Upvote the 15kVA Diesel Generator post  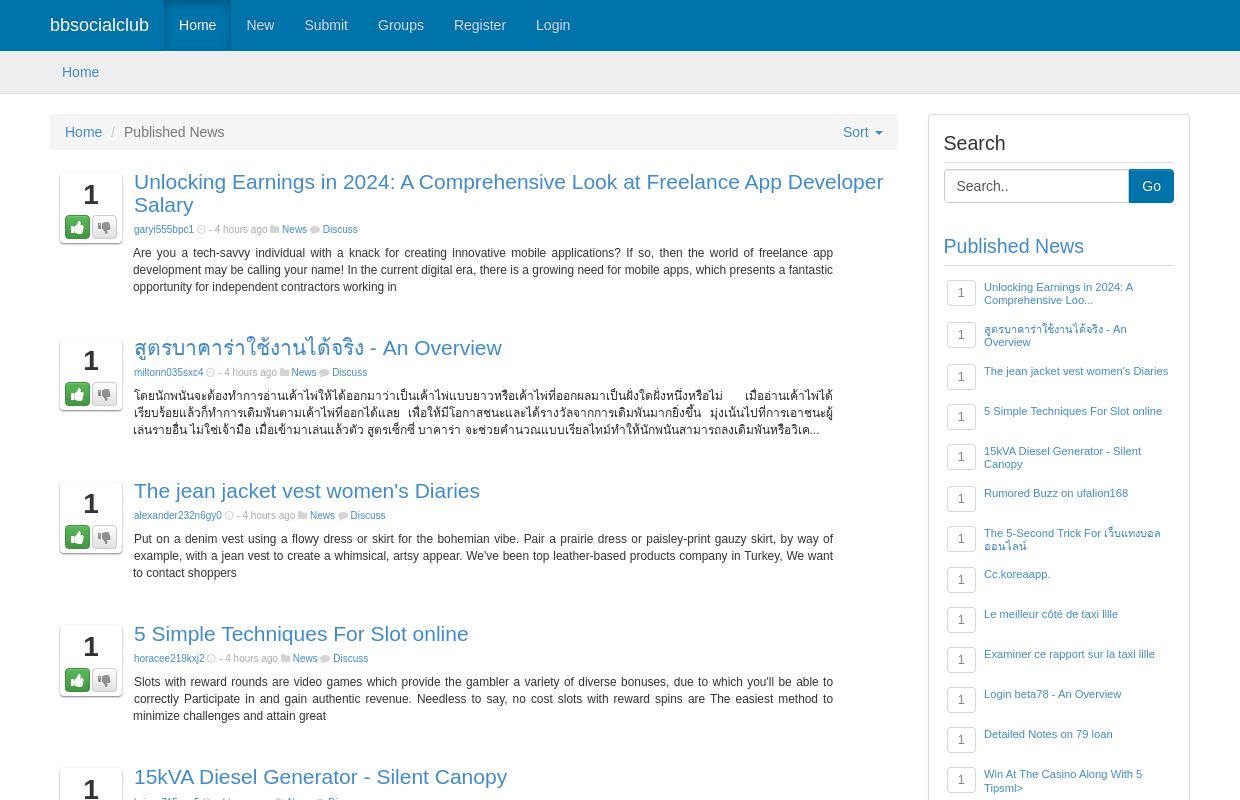(78, 797)
